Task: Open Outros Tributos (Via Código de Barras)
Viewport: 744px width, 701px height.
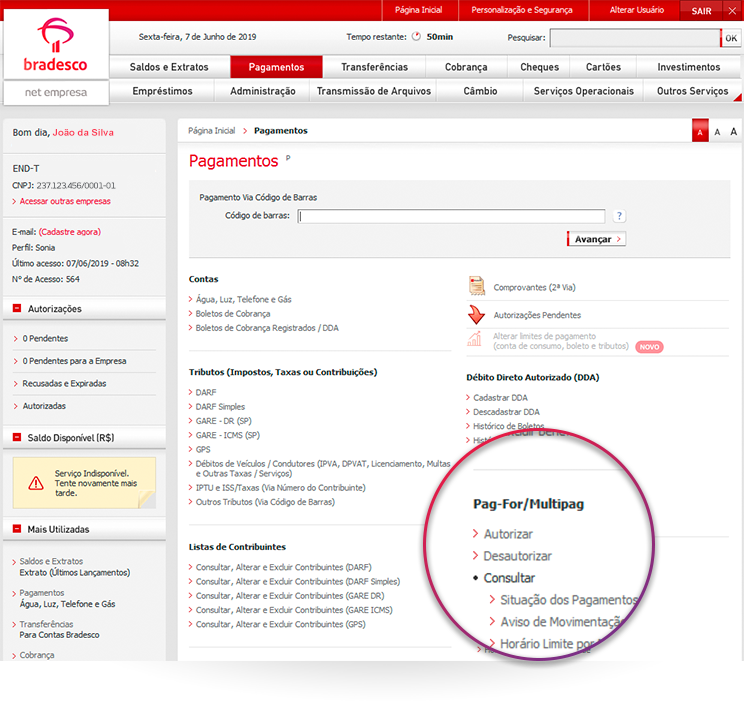Action: pos(265,502)
